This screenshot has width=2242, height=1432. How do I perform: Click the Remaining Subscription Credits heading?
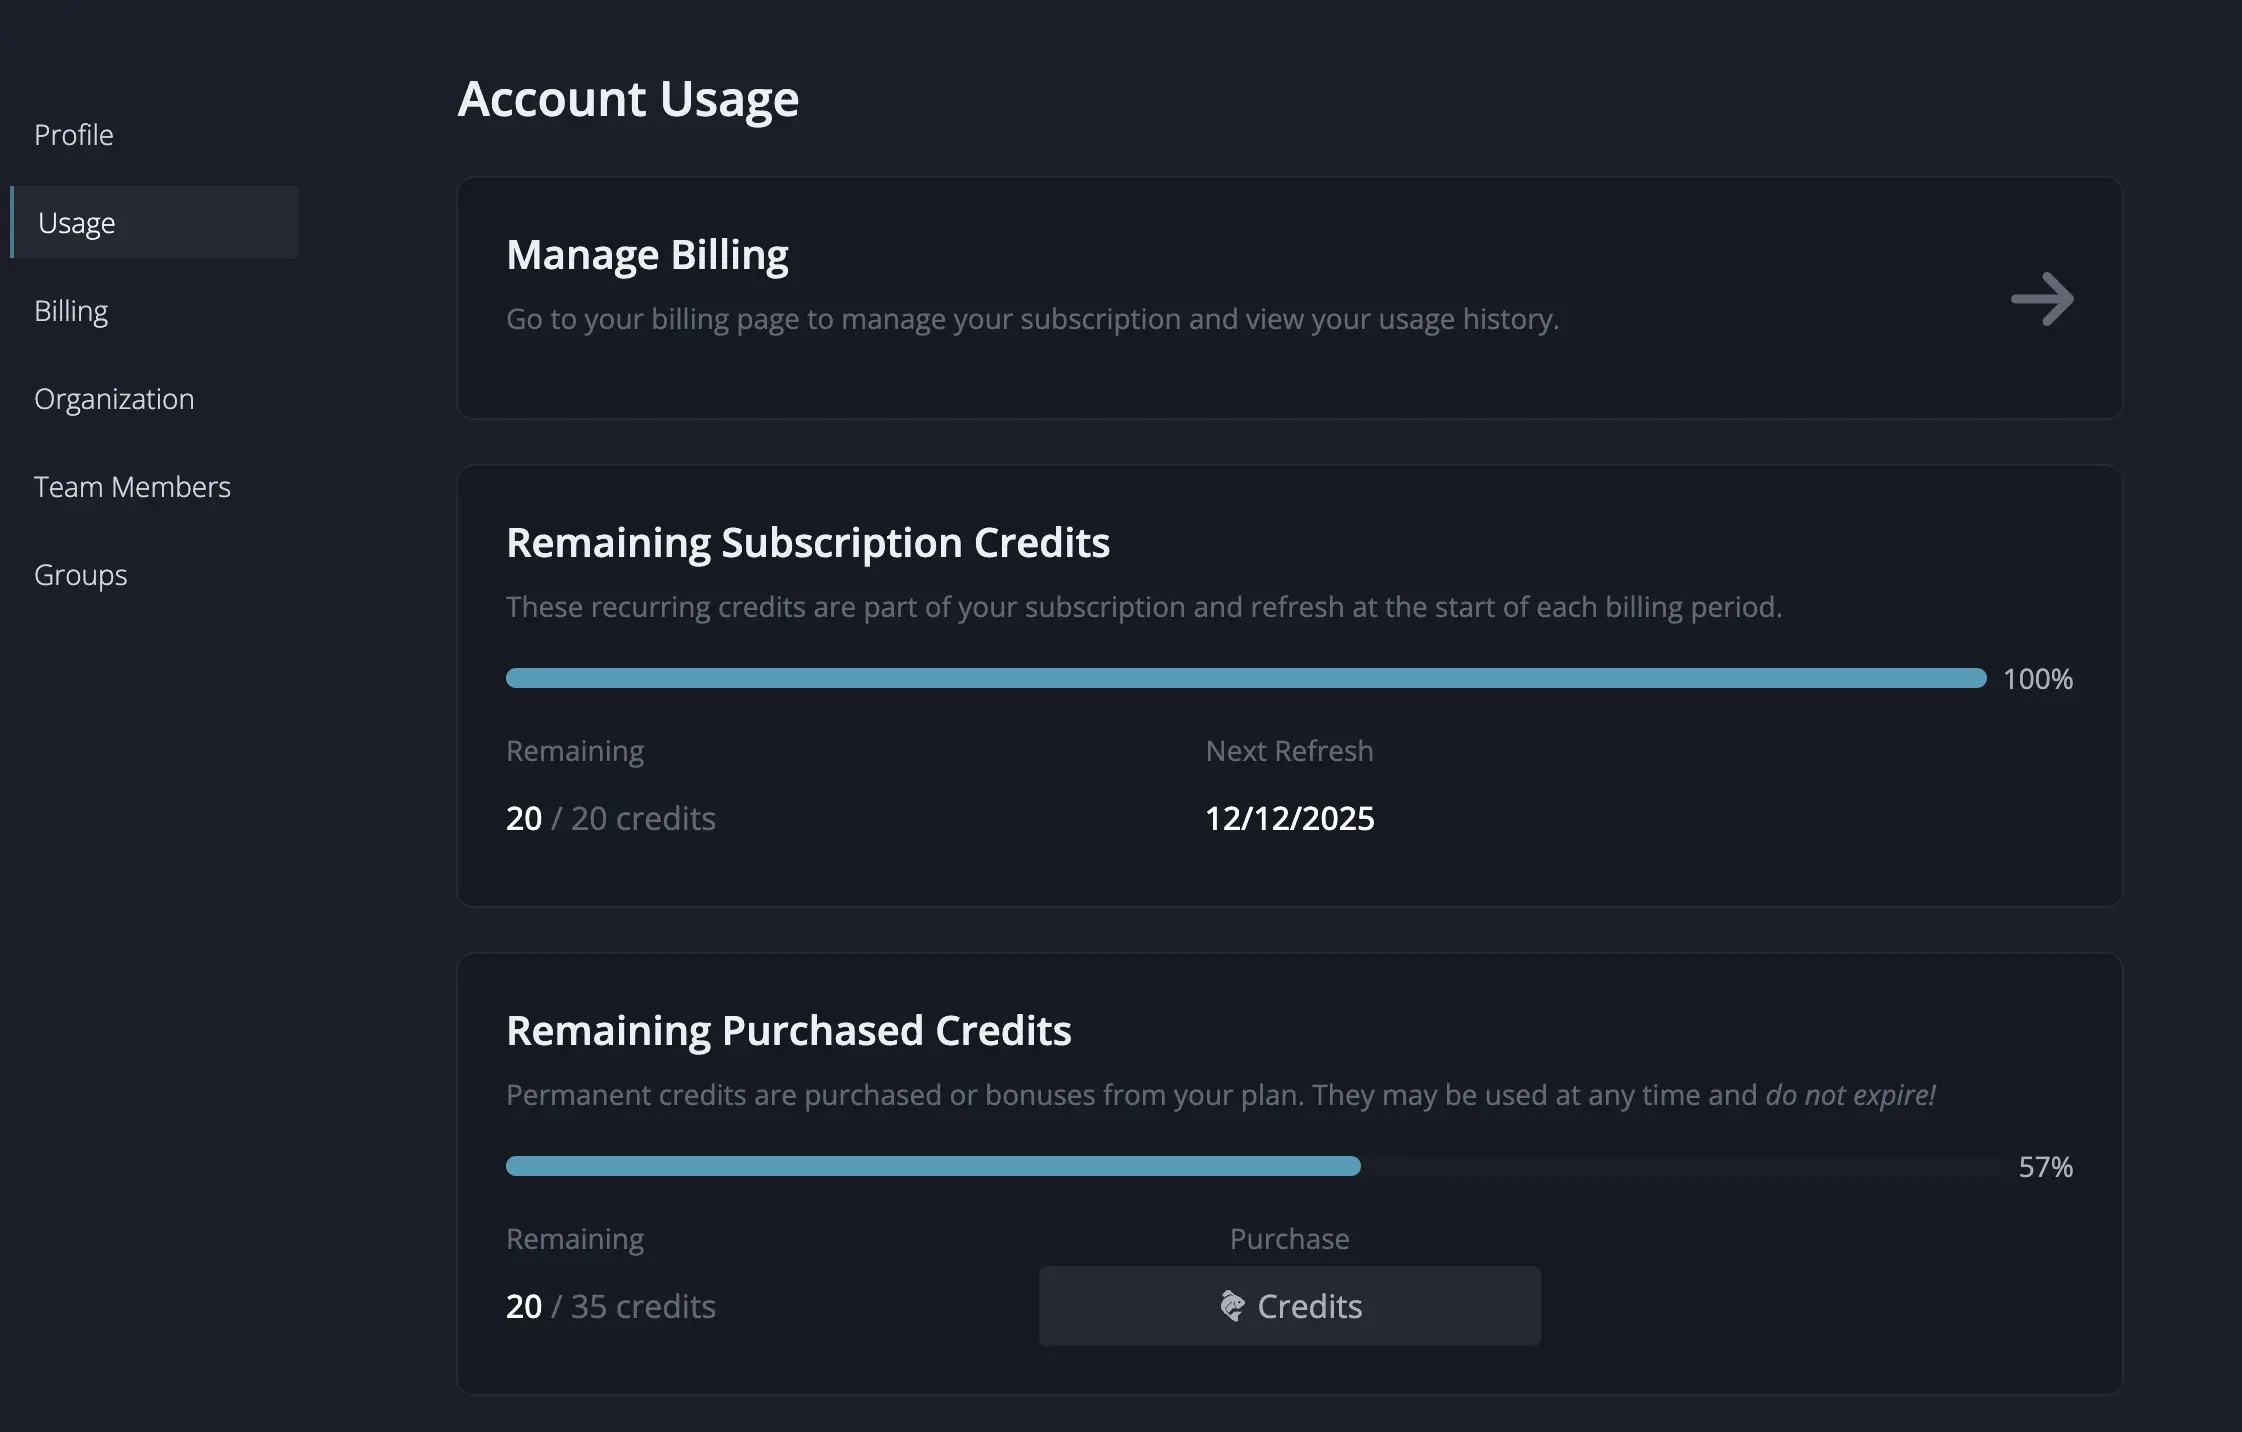pos(807,543)
